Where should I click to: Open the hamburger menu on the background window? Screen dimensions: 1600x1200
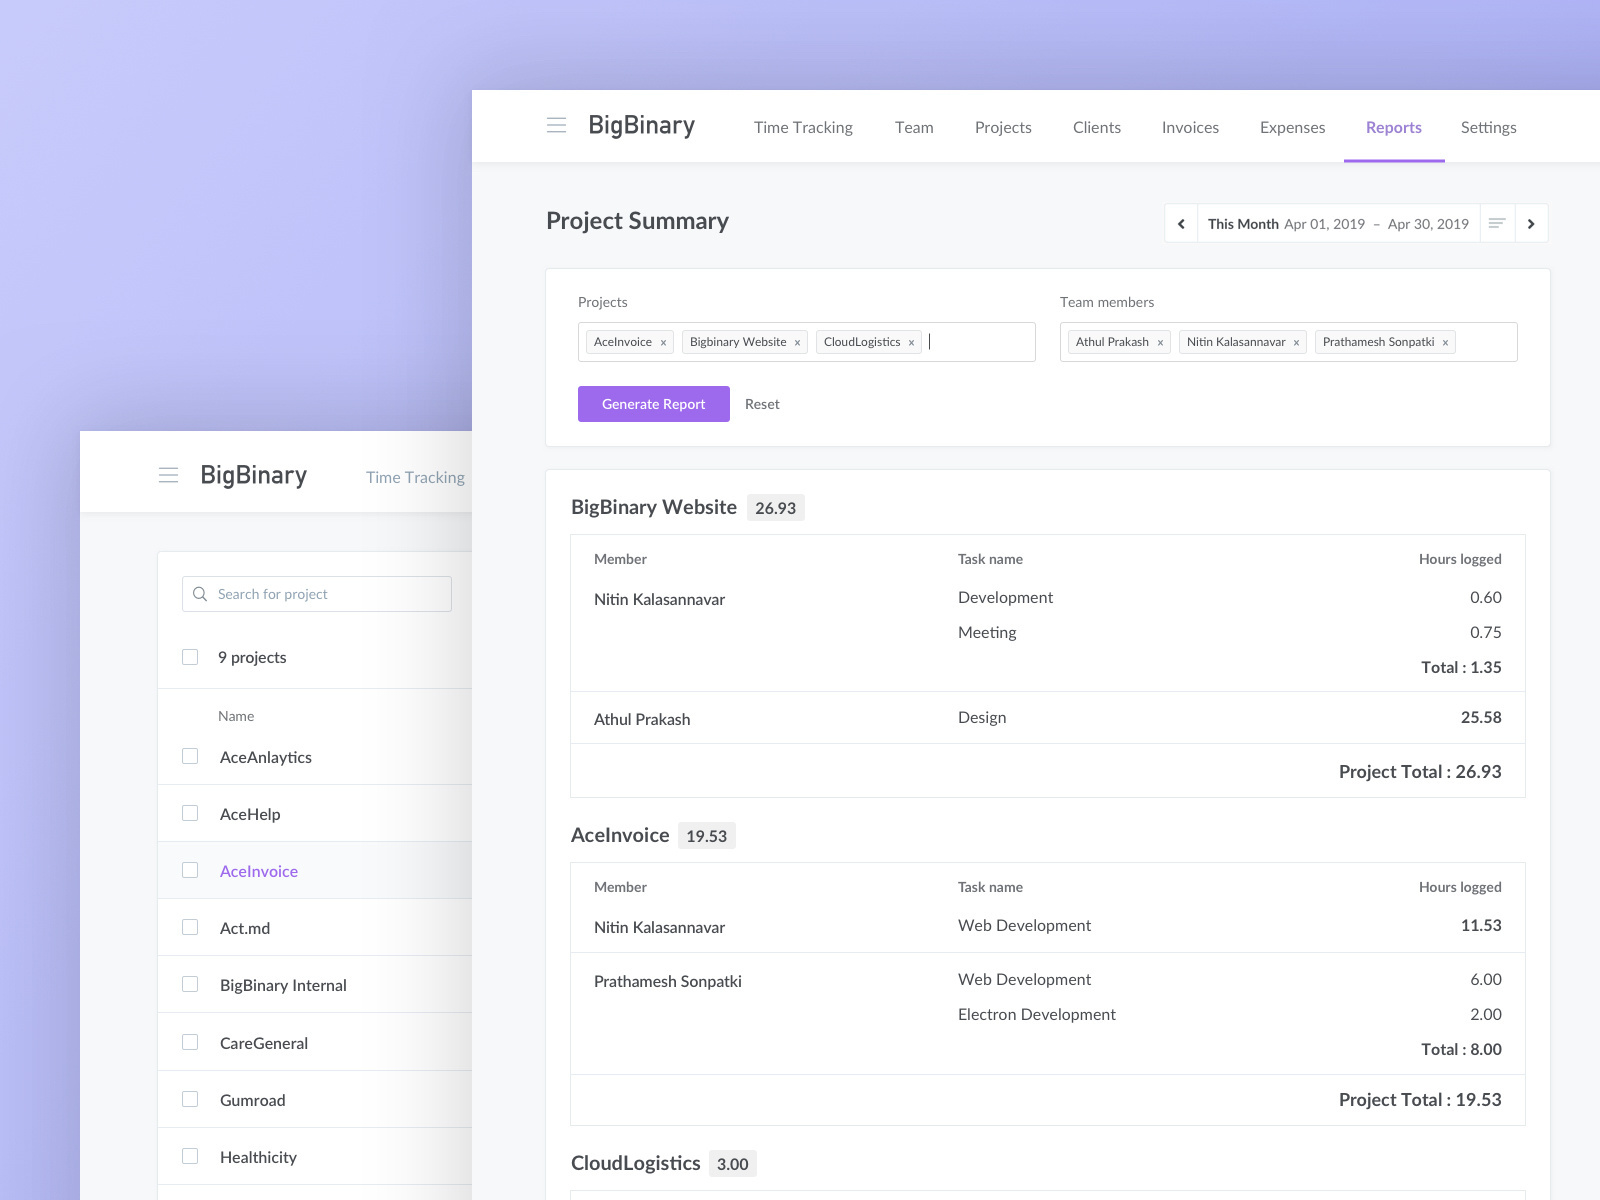click(x=169, y=476)
